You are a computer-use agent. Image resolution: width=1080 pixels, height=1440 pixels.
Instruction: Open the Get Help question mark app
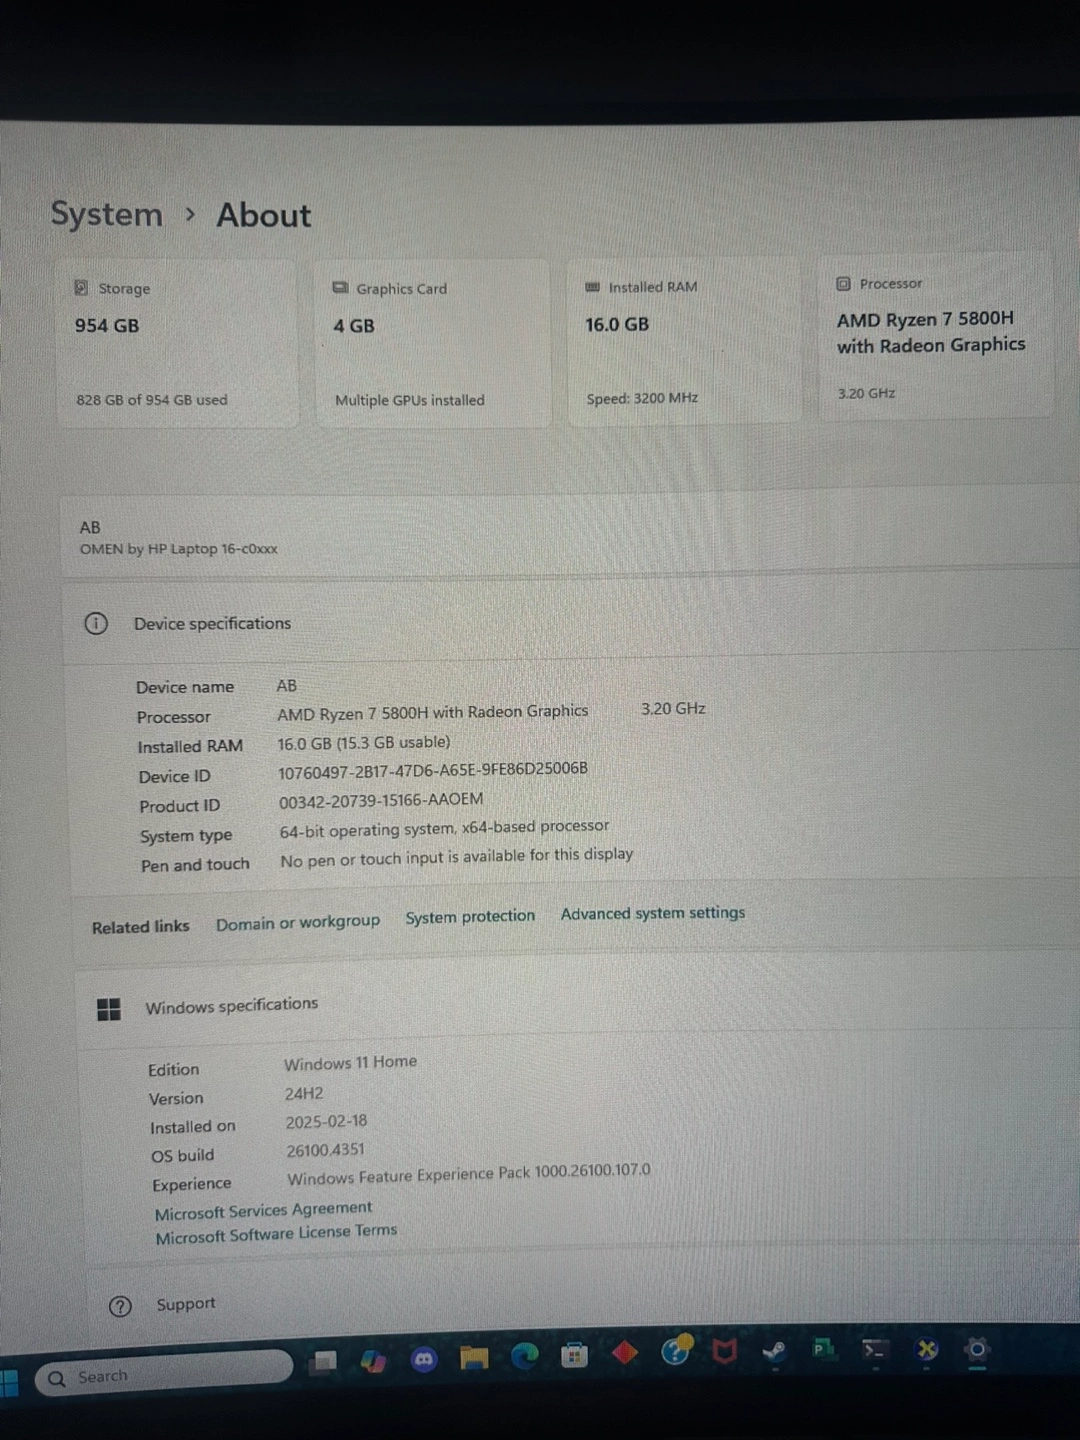click(676, 1351)
